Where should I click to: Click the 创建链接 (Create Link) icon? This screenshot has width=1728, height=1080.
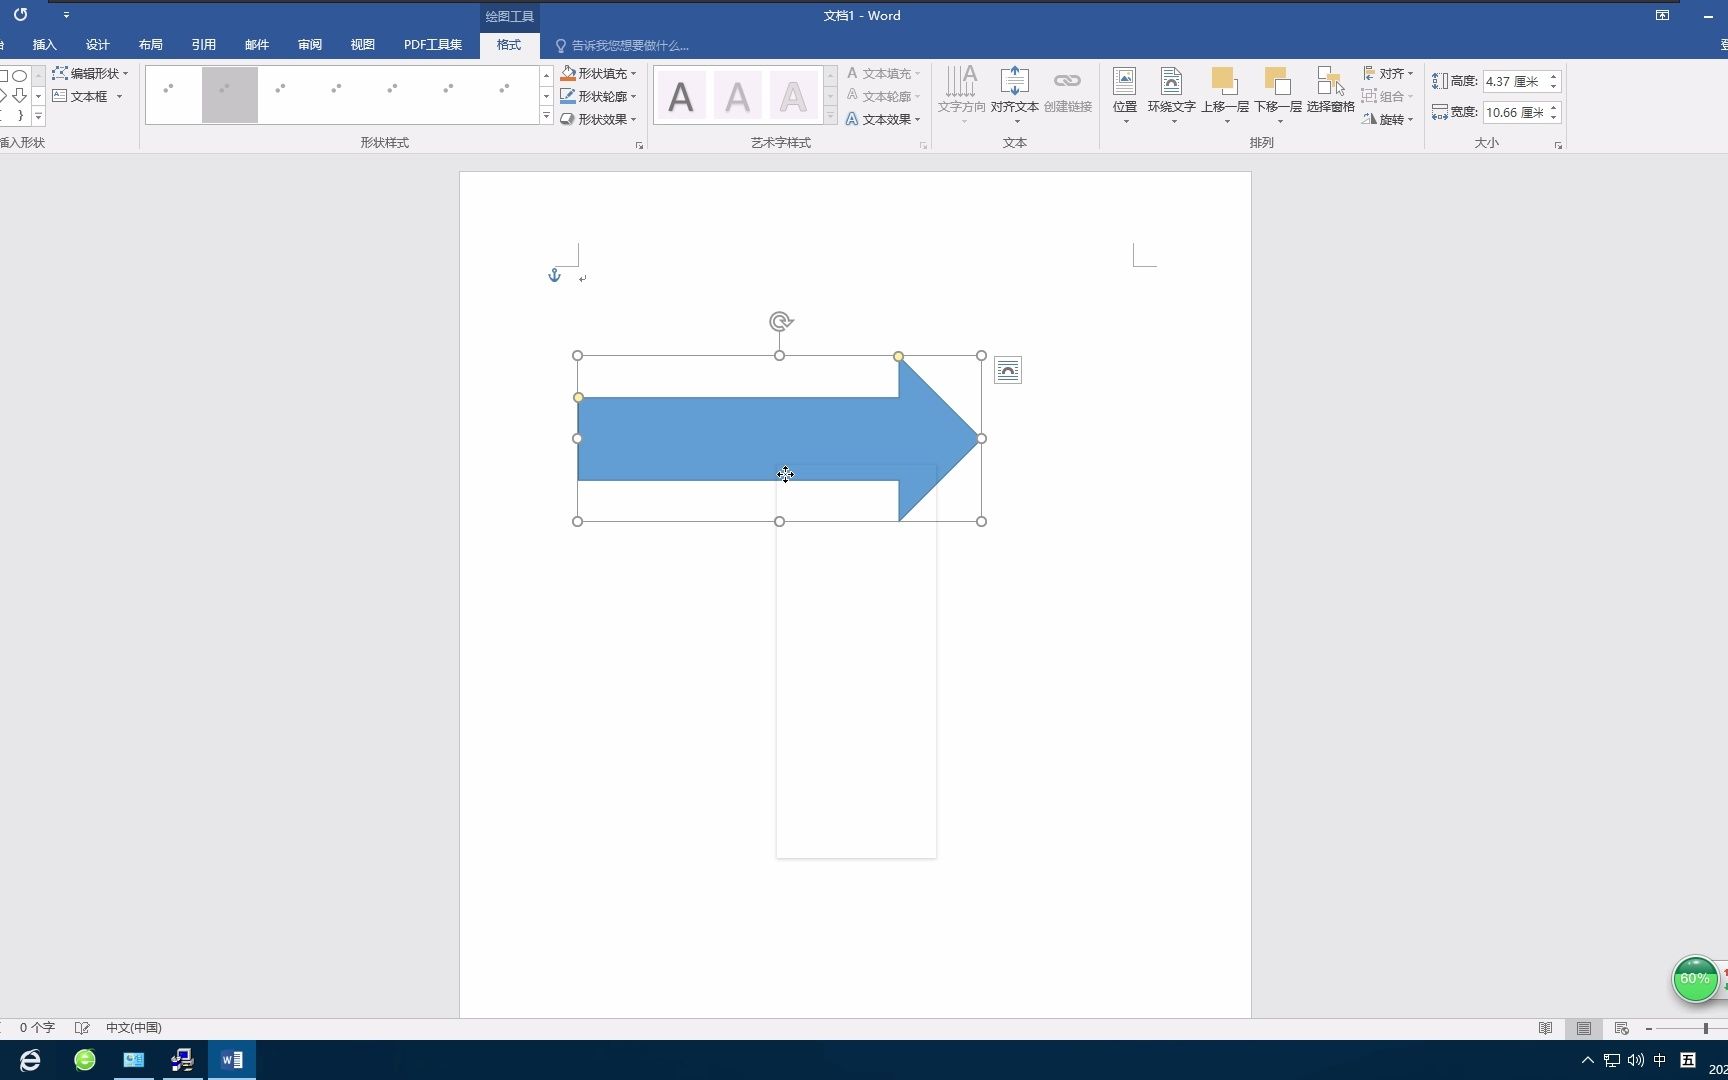(1067, 81)
